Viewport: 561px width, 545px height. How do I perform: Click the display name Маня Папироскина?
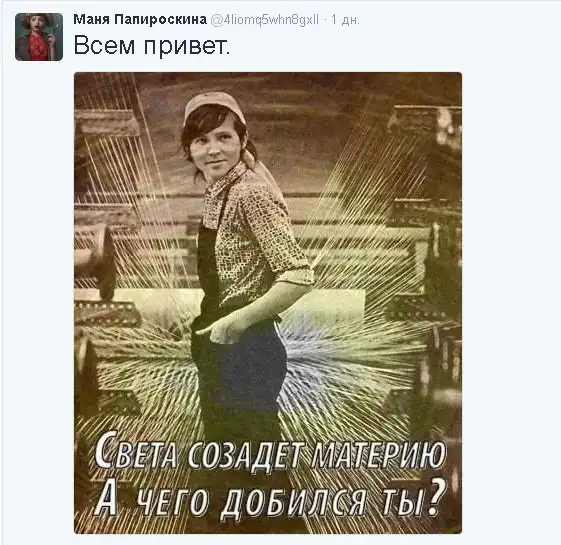tap(140, 20)
